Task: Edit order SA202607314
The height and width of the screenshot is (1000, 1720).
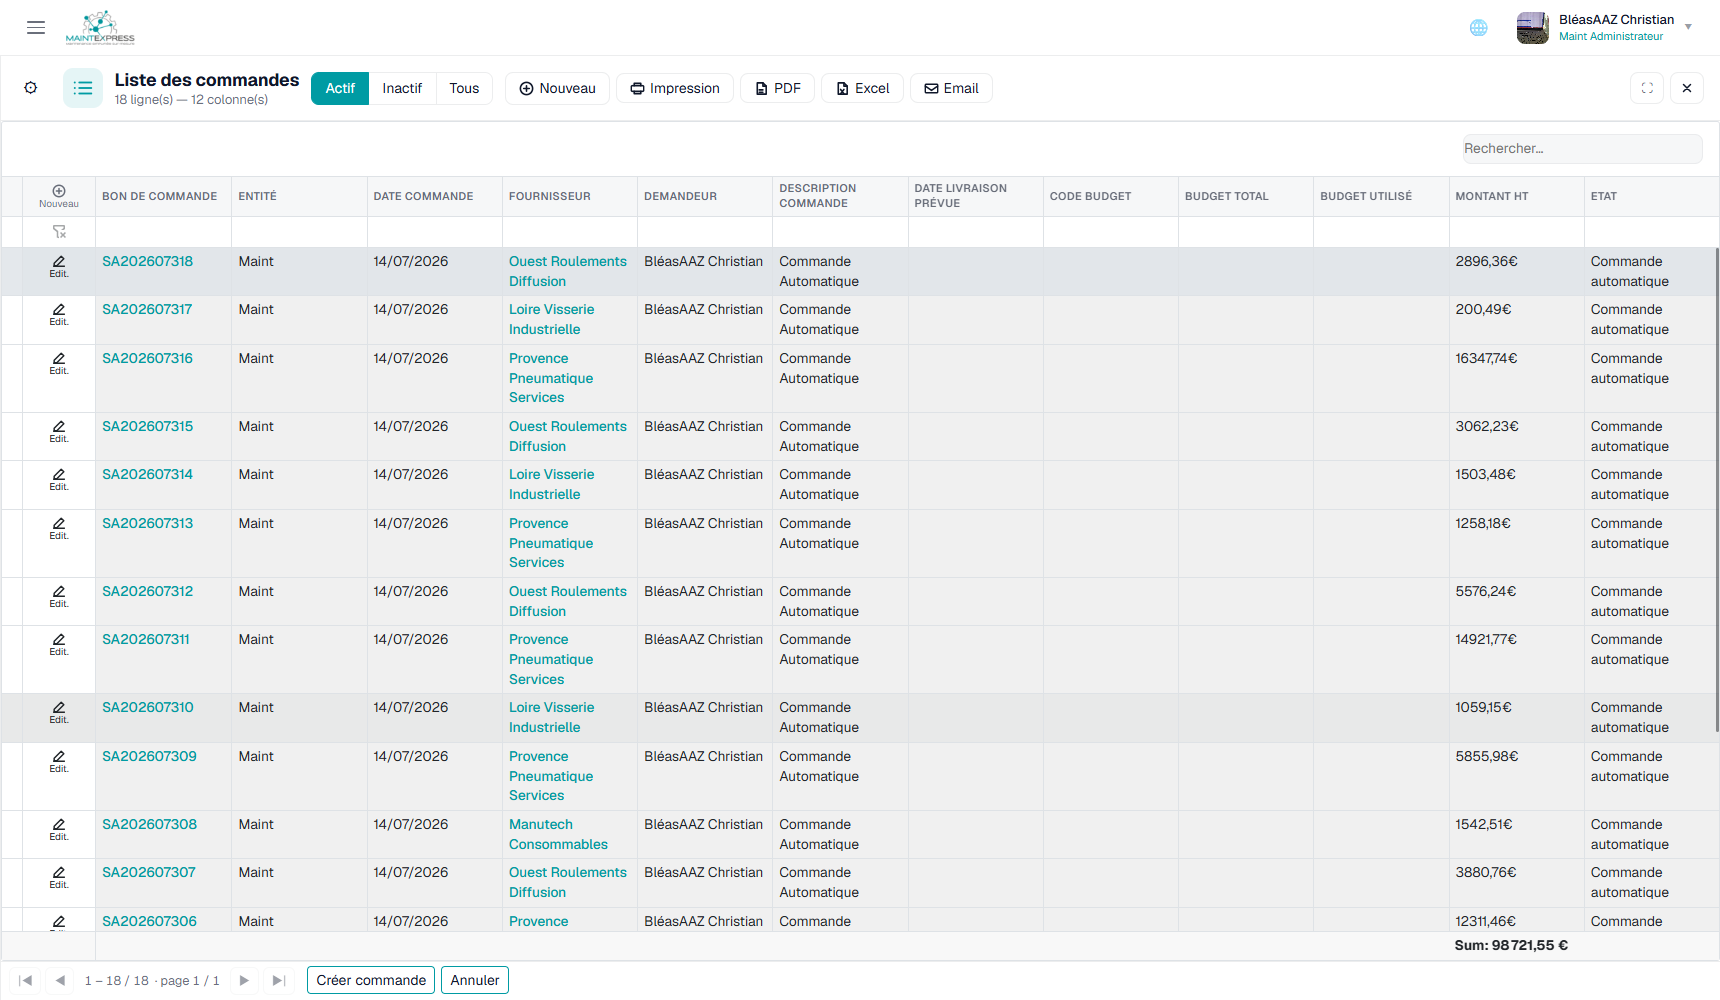Action: [59, 479]
